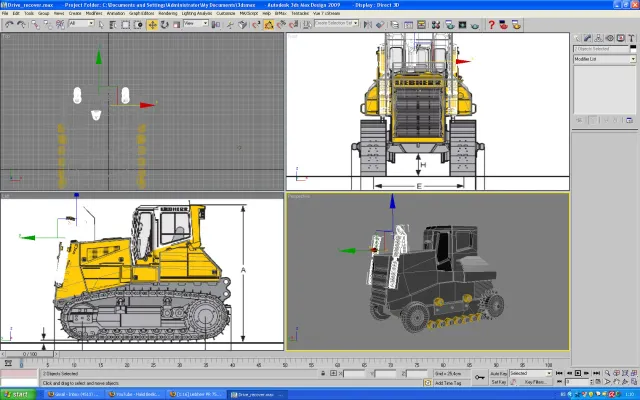Click the Mirror tool icon
The image size is (640, 400).
368,25
